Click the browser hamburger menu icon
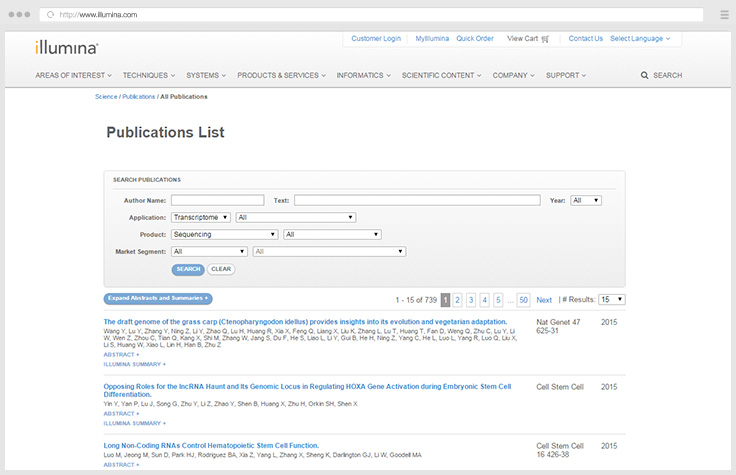736x475 pixels. pyautogui.click(x=723, y=15)
